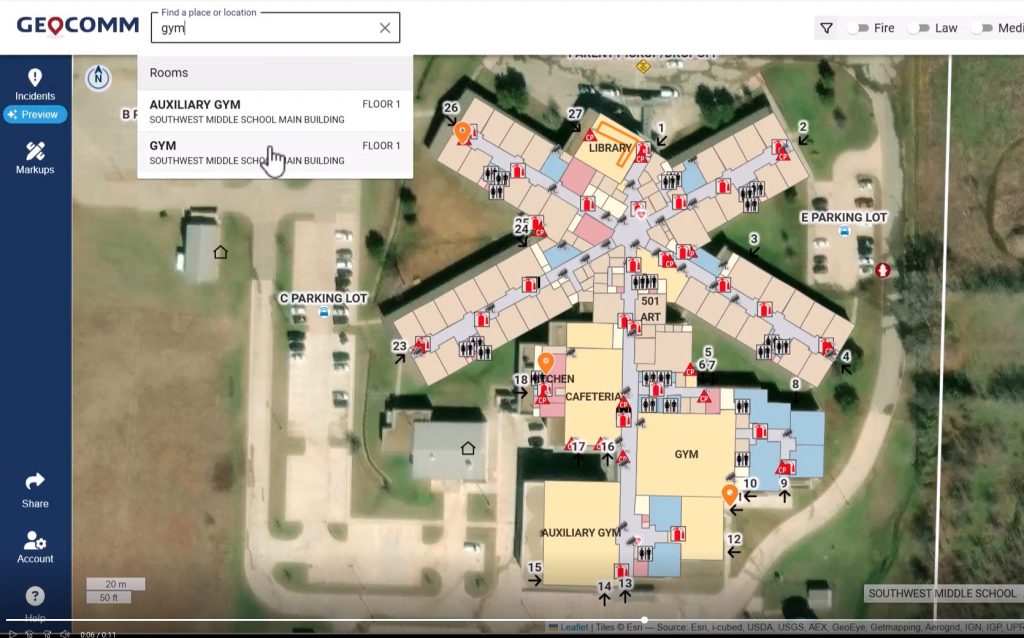Click the E PARKING LOT label
The height and width of the screenshot is (638, 1024).
[x=844, y=217]
